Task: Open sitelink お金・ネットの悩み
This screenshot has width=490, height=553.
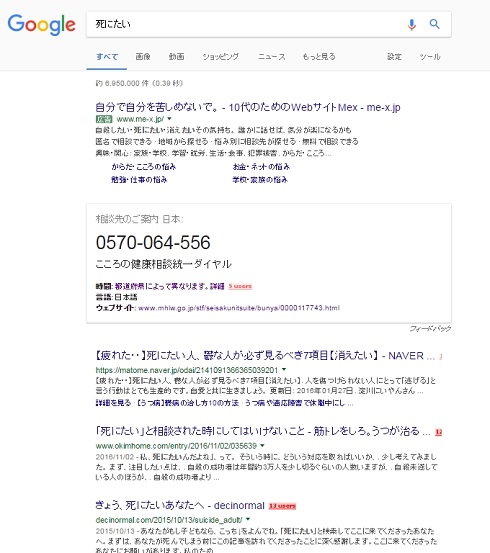Action: pyautogui.click(x=261, y=166)
